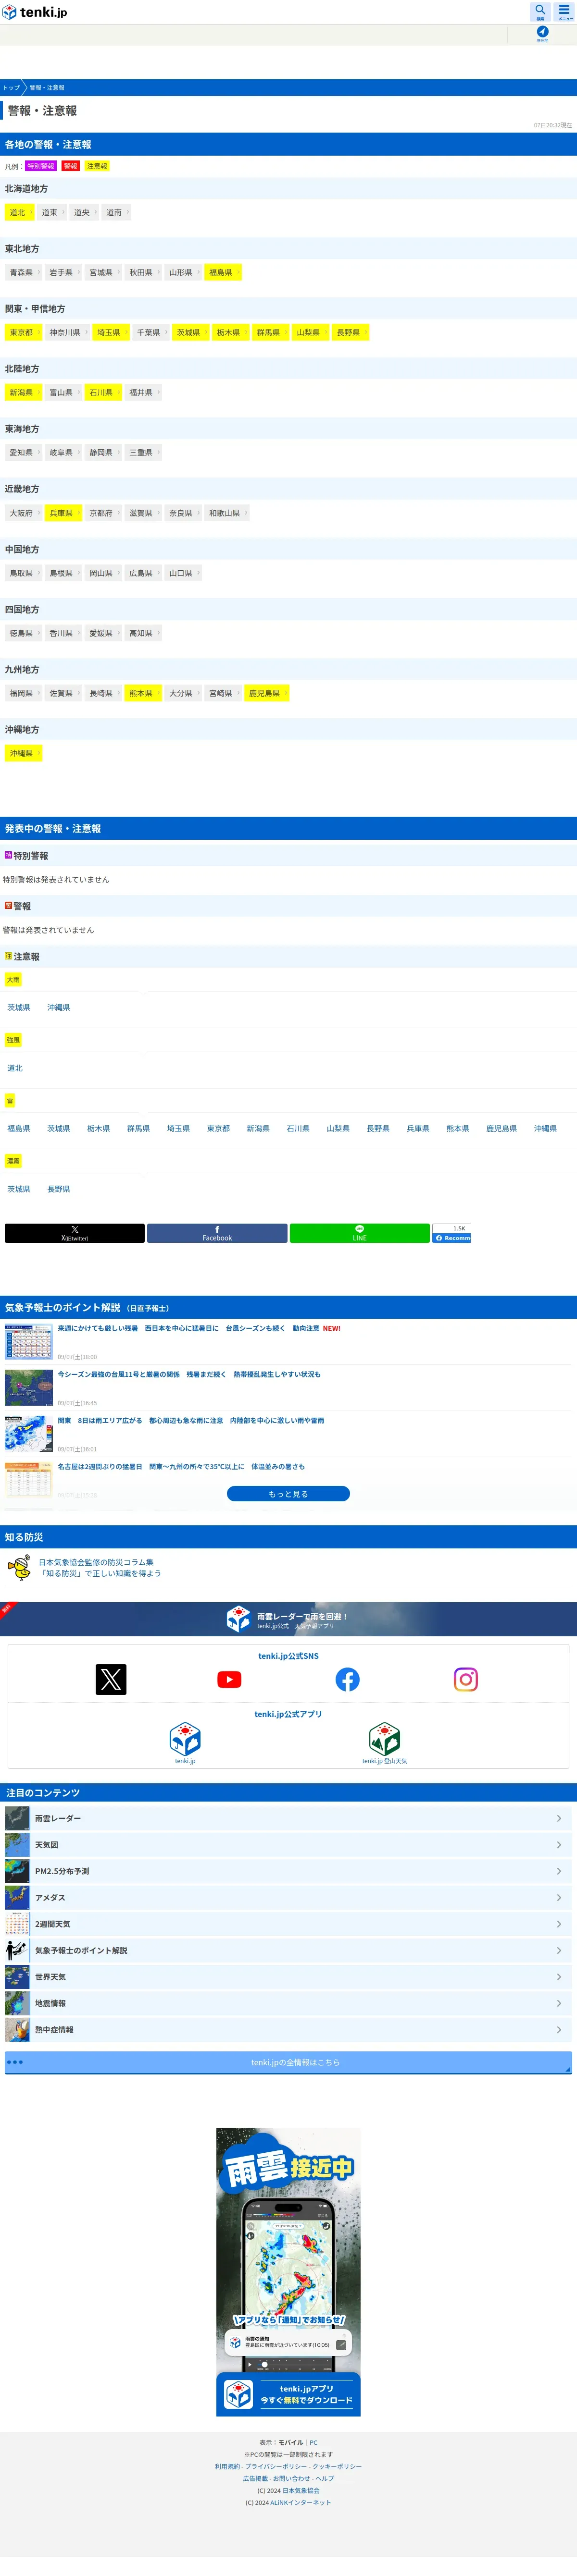Open article 名古屋は2週間ぶりの猛暑日
This screenshot has width=577, height=2576.
coord(181,1466)
